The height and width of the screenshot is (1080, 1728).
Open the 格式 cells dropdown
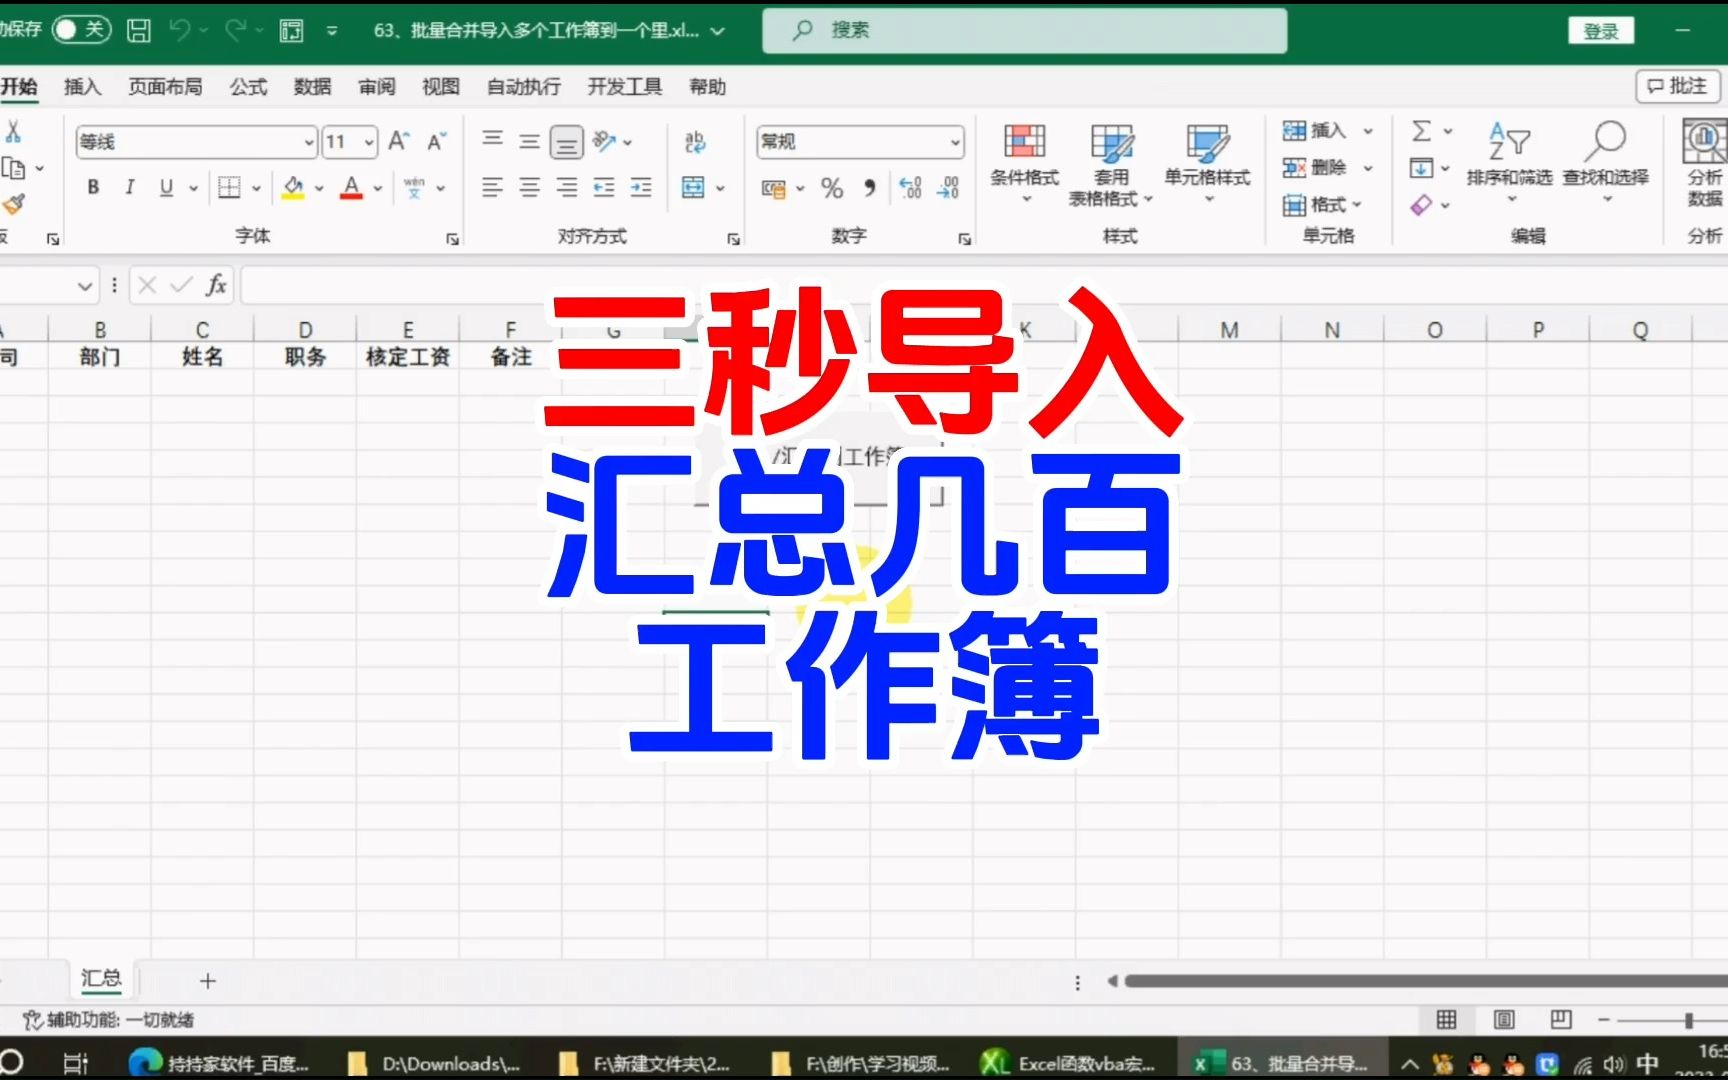coord(1322,204)
